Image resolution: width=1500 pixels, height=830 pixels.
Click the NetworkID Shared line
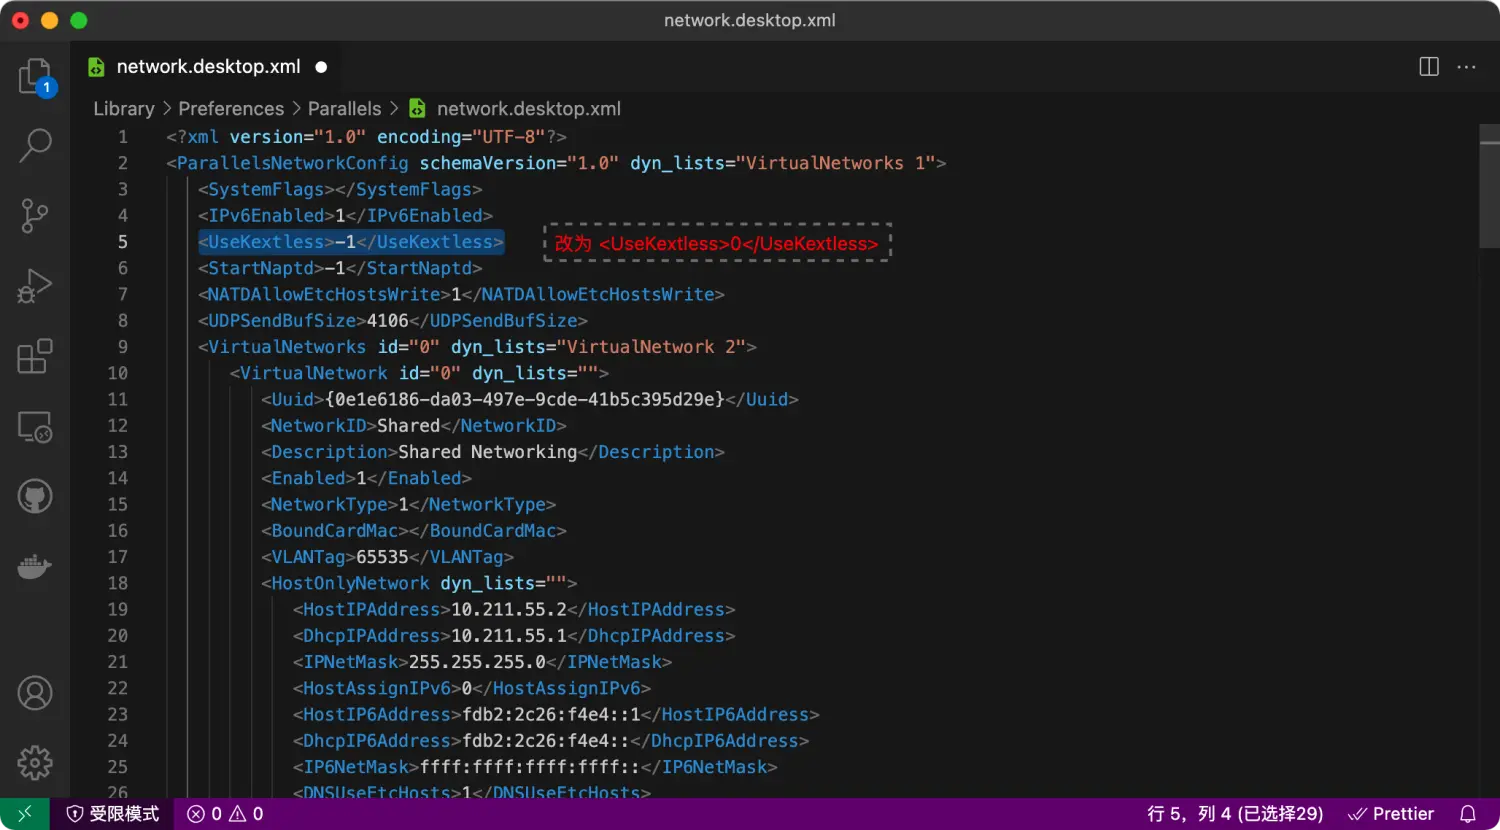point(414,425)
